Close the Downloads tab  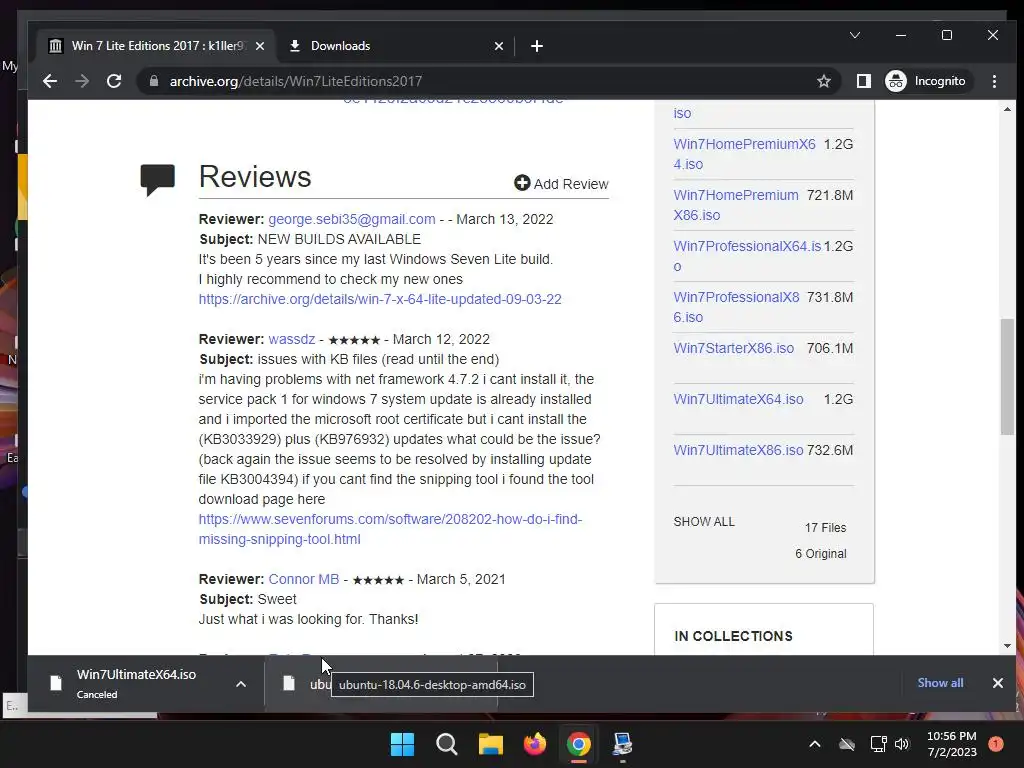pos(499,46)
